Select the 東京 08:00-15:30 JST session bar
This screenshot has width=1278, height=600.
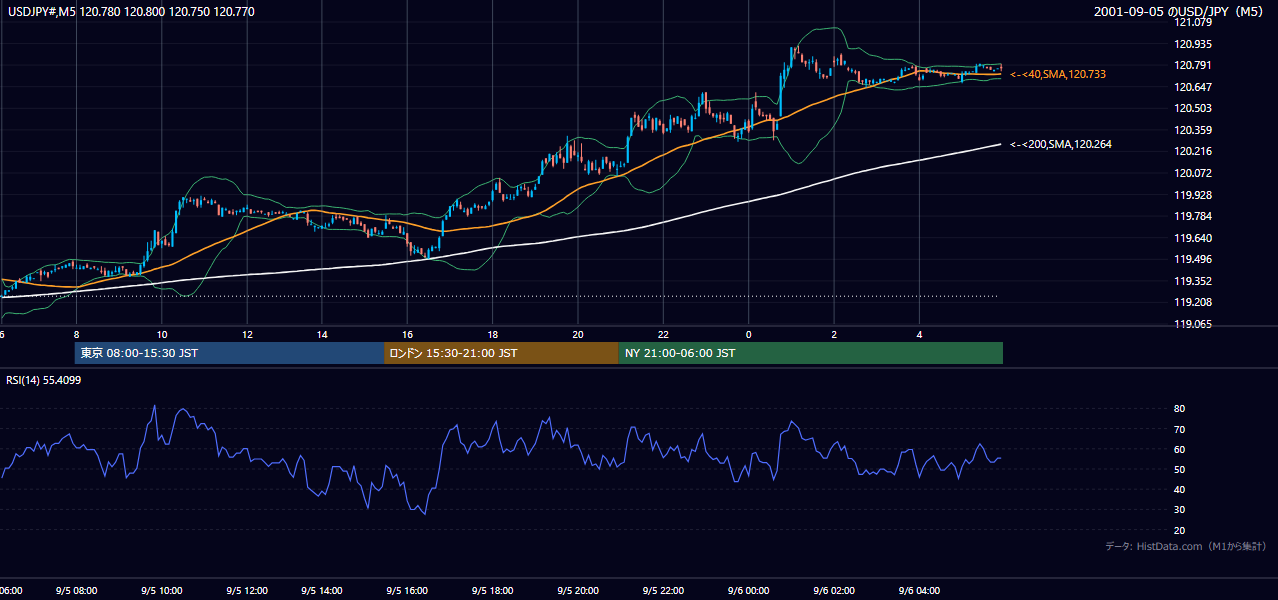tap(229, 353)
